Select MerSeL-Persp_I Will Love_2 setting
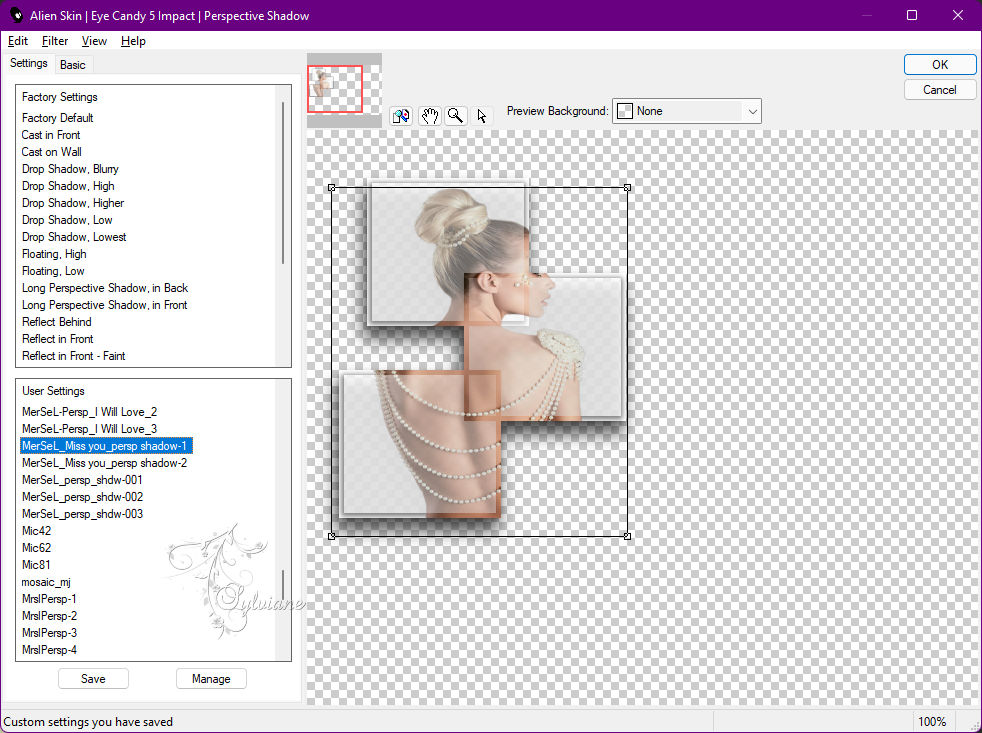The width and height of the screenshot is (982, 733). [90, 412]
